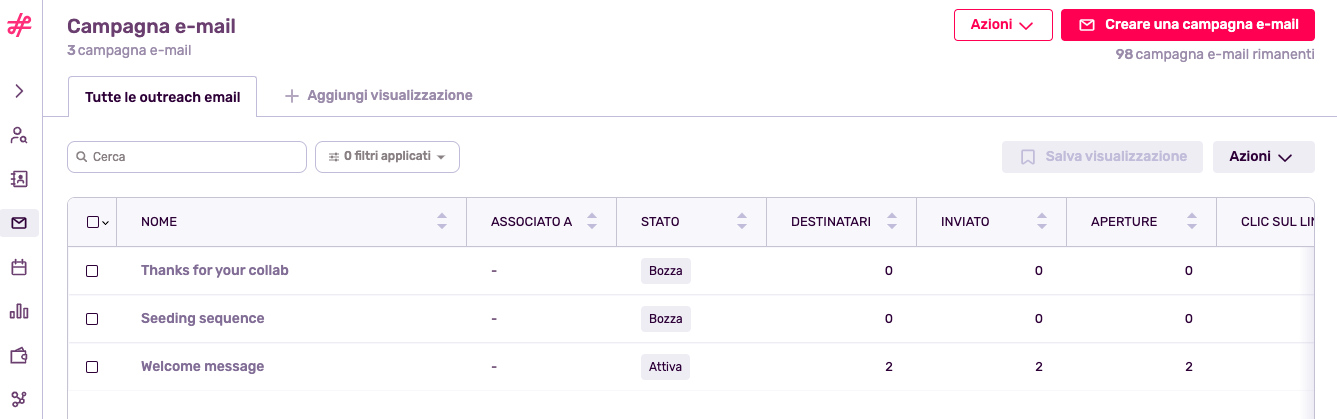
Task: Click the hashtag logo icon
Action: click(x=19, y=26)
